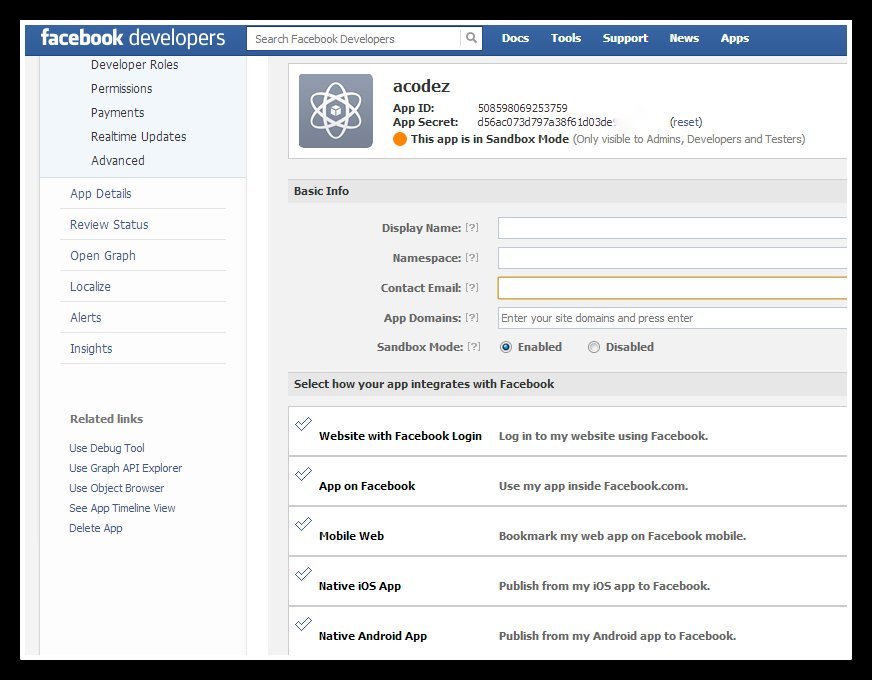Image resolution: width=872 pixels, height=680 pixels.
Task: Open the Docs menu
Action: point(515,38)
